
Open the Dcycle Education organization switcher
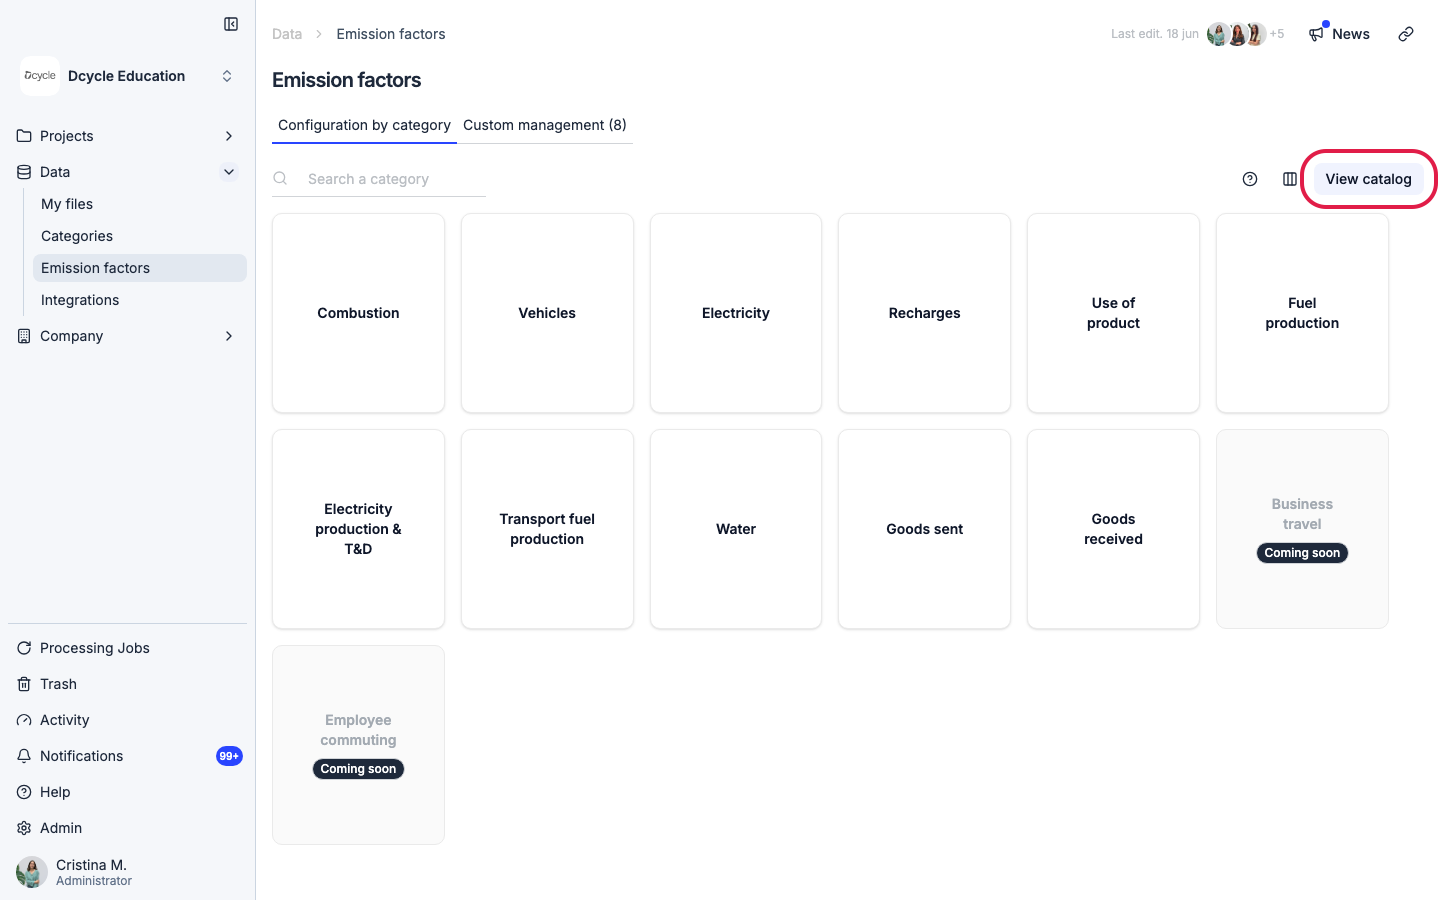(x=128, y=76)
